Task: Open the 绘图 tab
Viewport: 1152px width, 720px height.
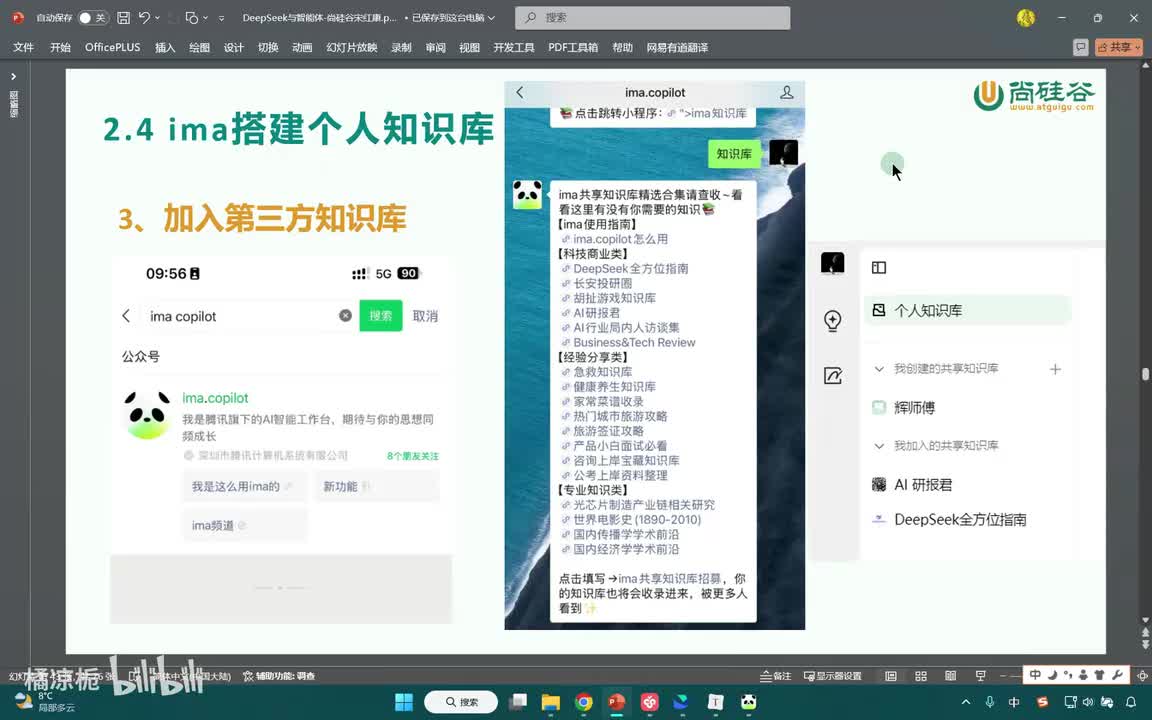Action: (199, 47)
